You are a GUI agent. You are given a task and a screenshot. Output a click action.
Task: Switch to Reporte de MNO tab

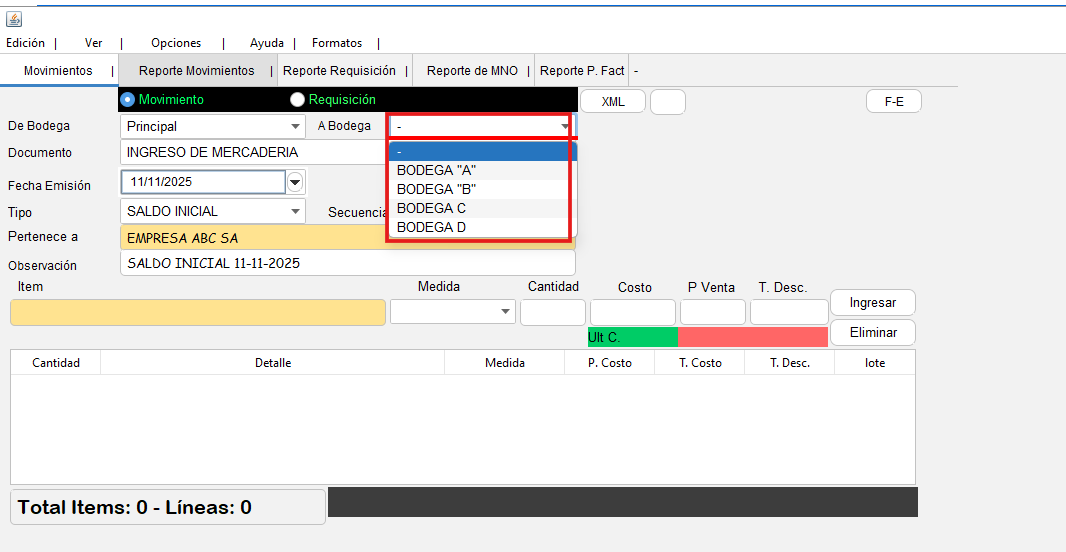(x=472, y=71)
